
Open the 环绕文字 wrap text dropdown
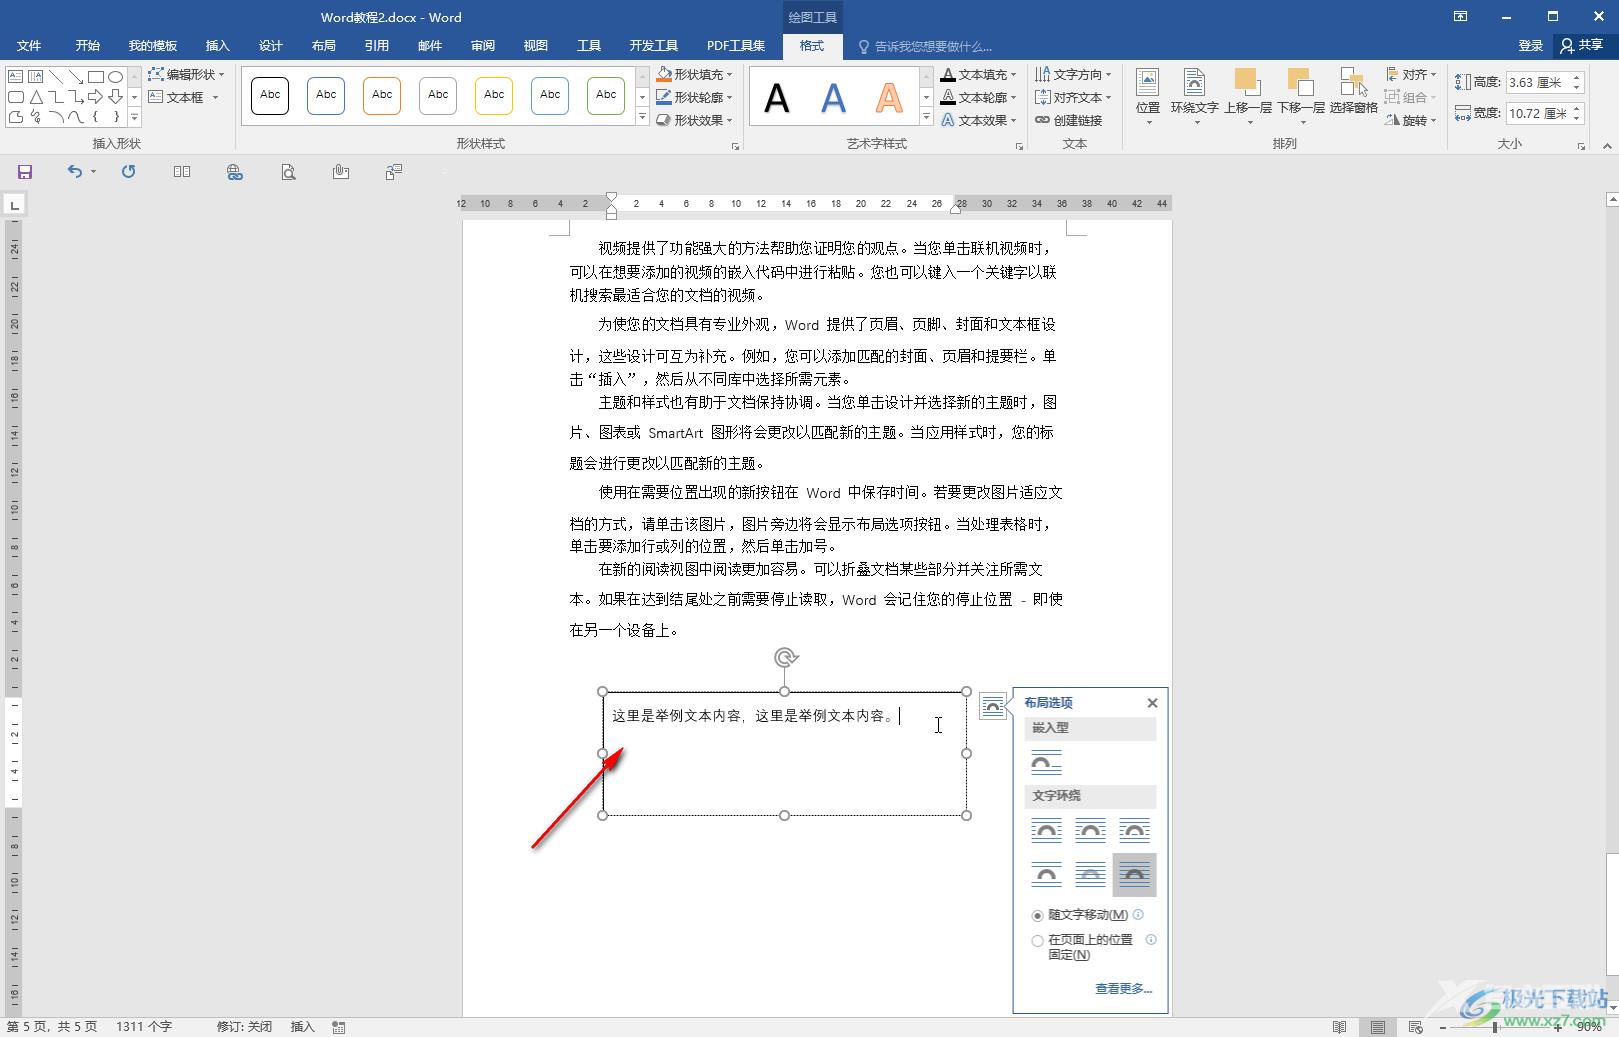1194,96
